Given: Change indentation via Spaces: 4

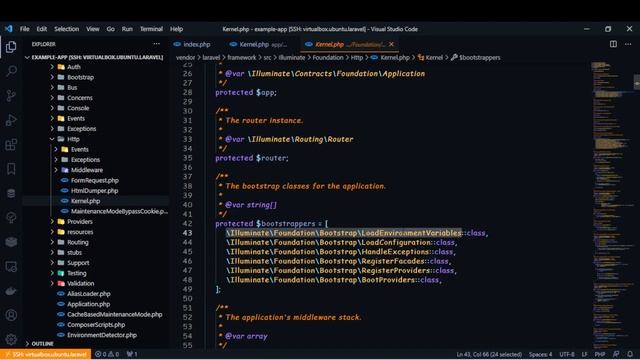Looking at the screenshot, I should tap(540, 354).
